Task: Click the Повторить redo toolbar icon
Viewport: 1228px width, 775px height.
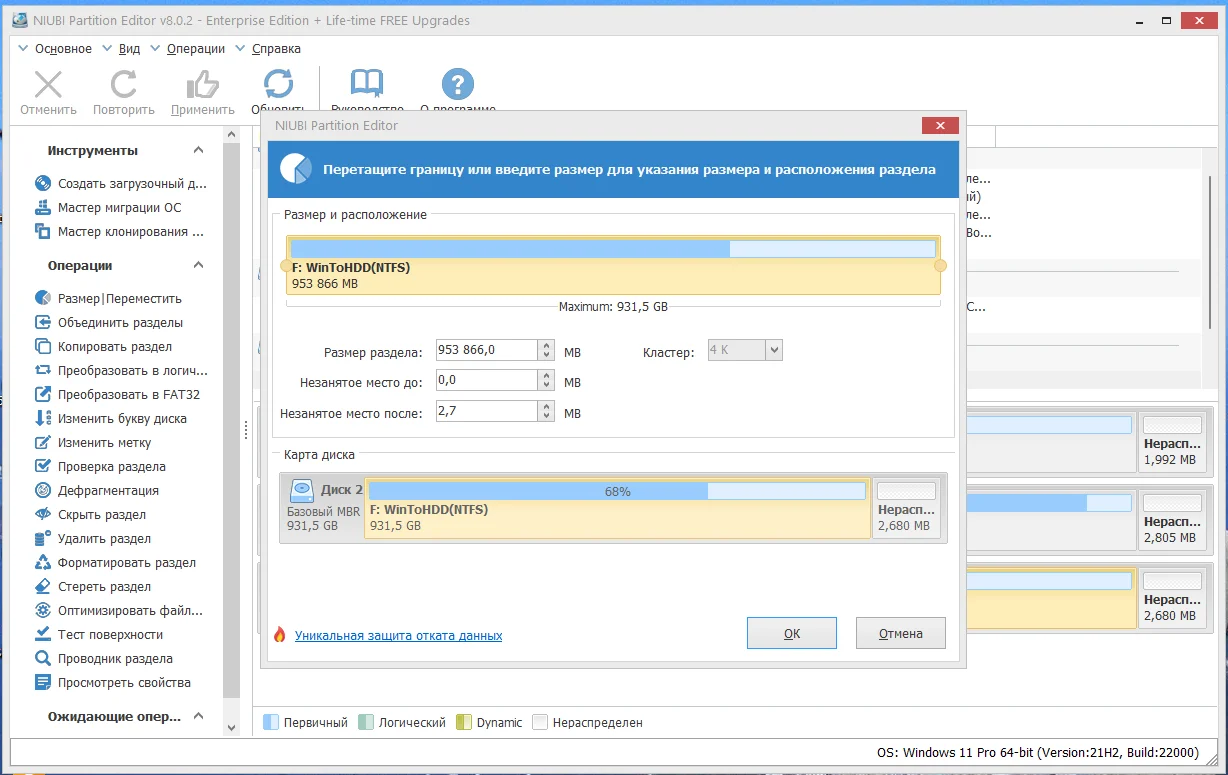Action: coord(124,85)
